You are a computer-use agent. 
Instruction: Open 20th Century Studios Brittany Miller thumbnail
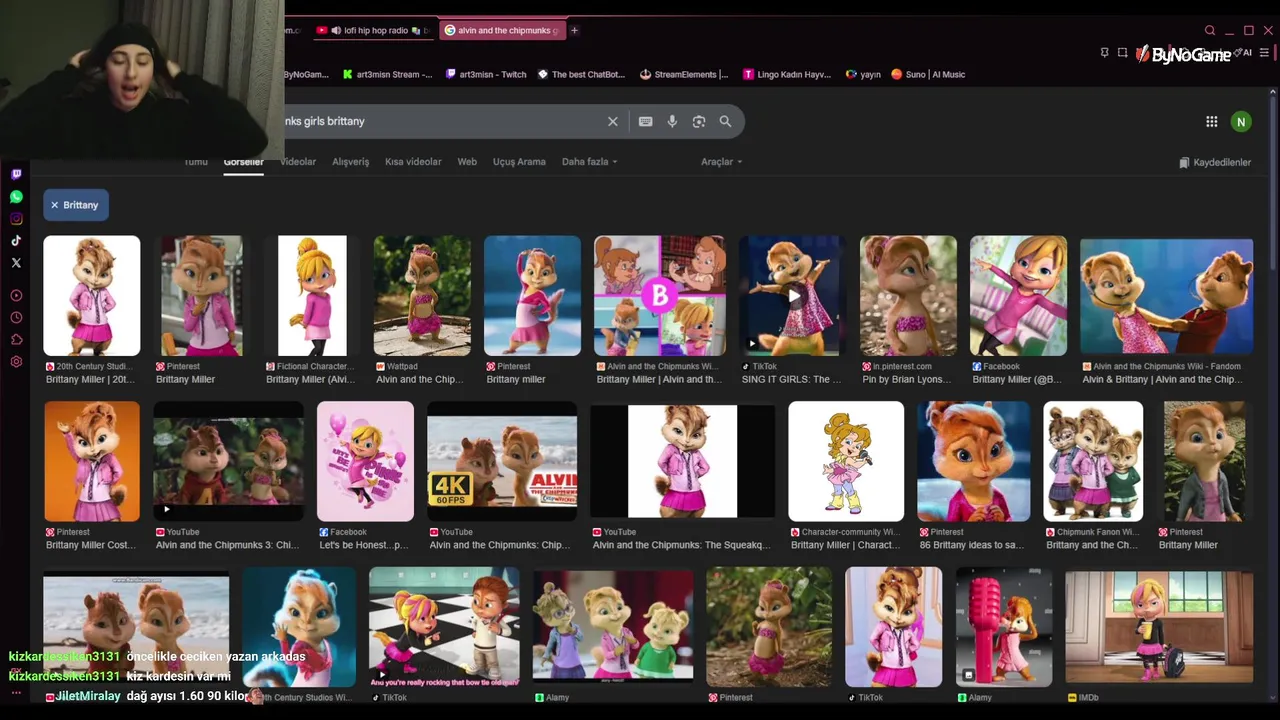click(92, 296)
